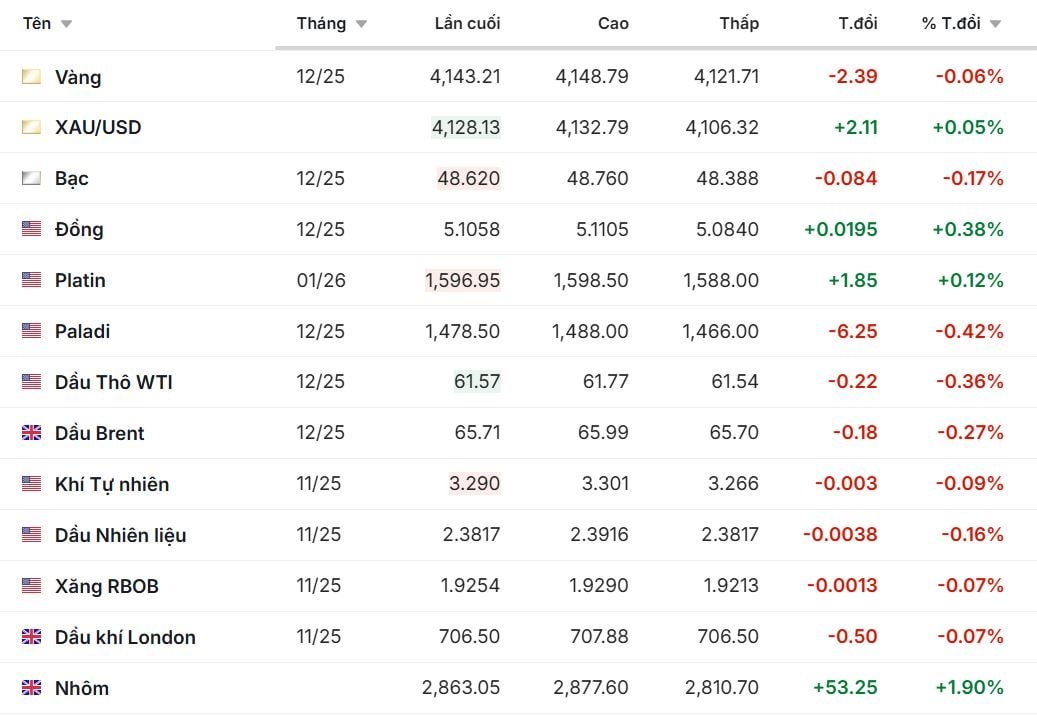
Task: Click the UK flag beside Dầu khí London
Action: click(x=32, y=638)
